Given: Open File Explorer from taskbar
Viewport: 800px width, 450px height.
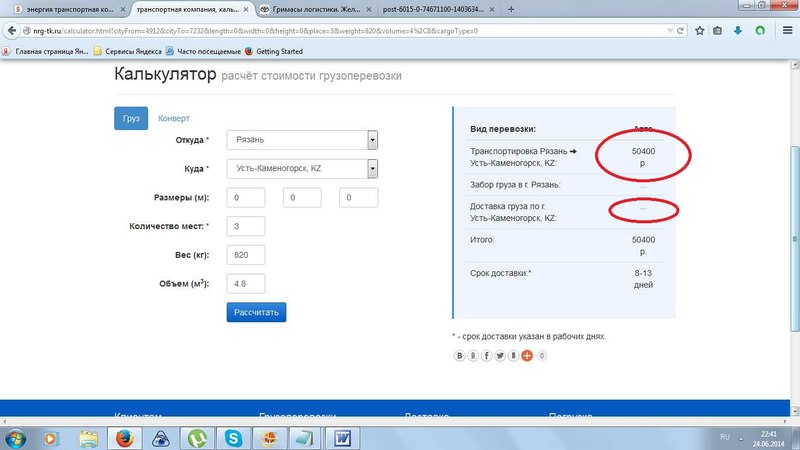Looking at the screenshot, I should [88, 439].
